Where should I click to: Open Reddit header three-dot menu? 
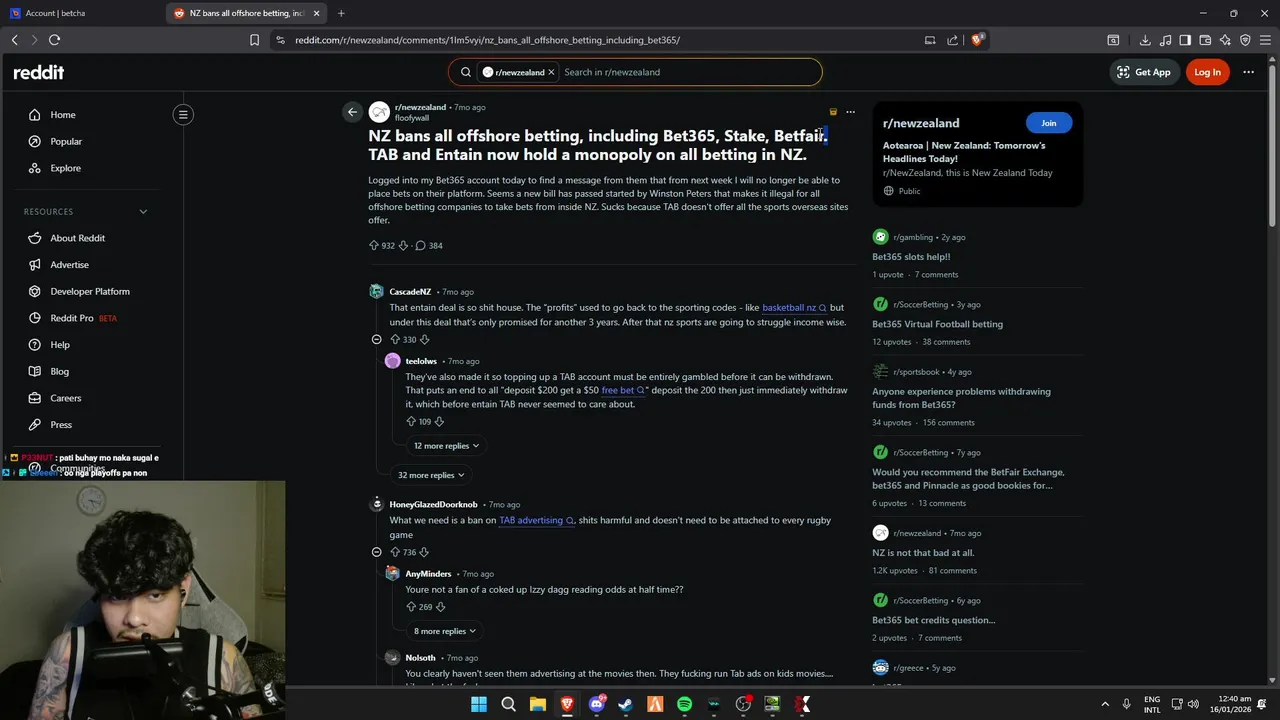[1248, 72]
